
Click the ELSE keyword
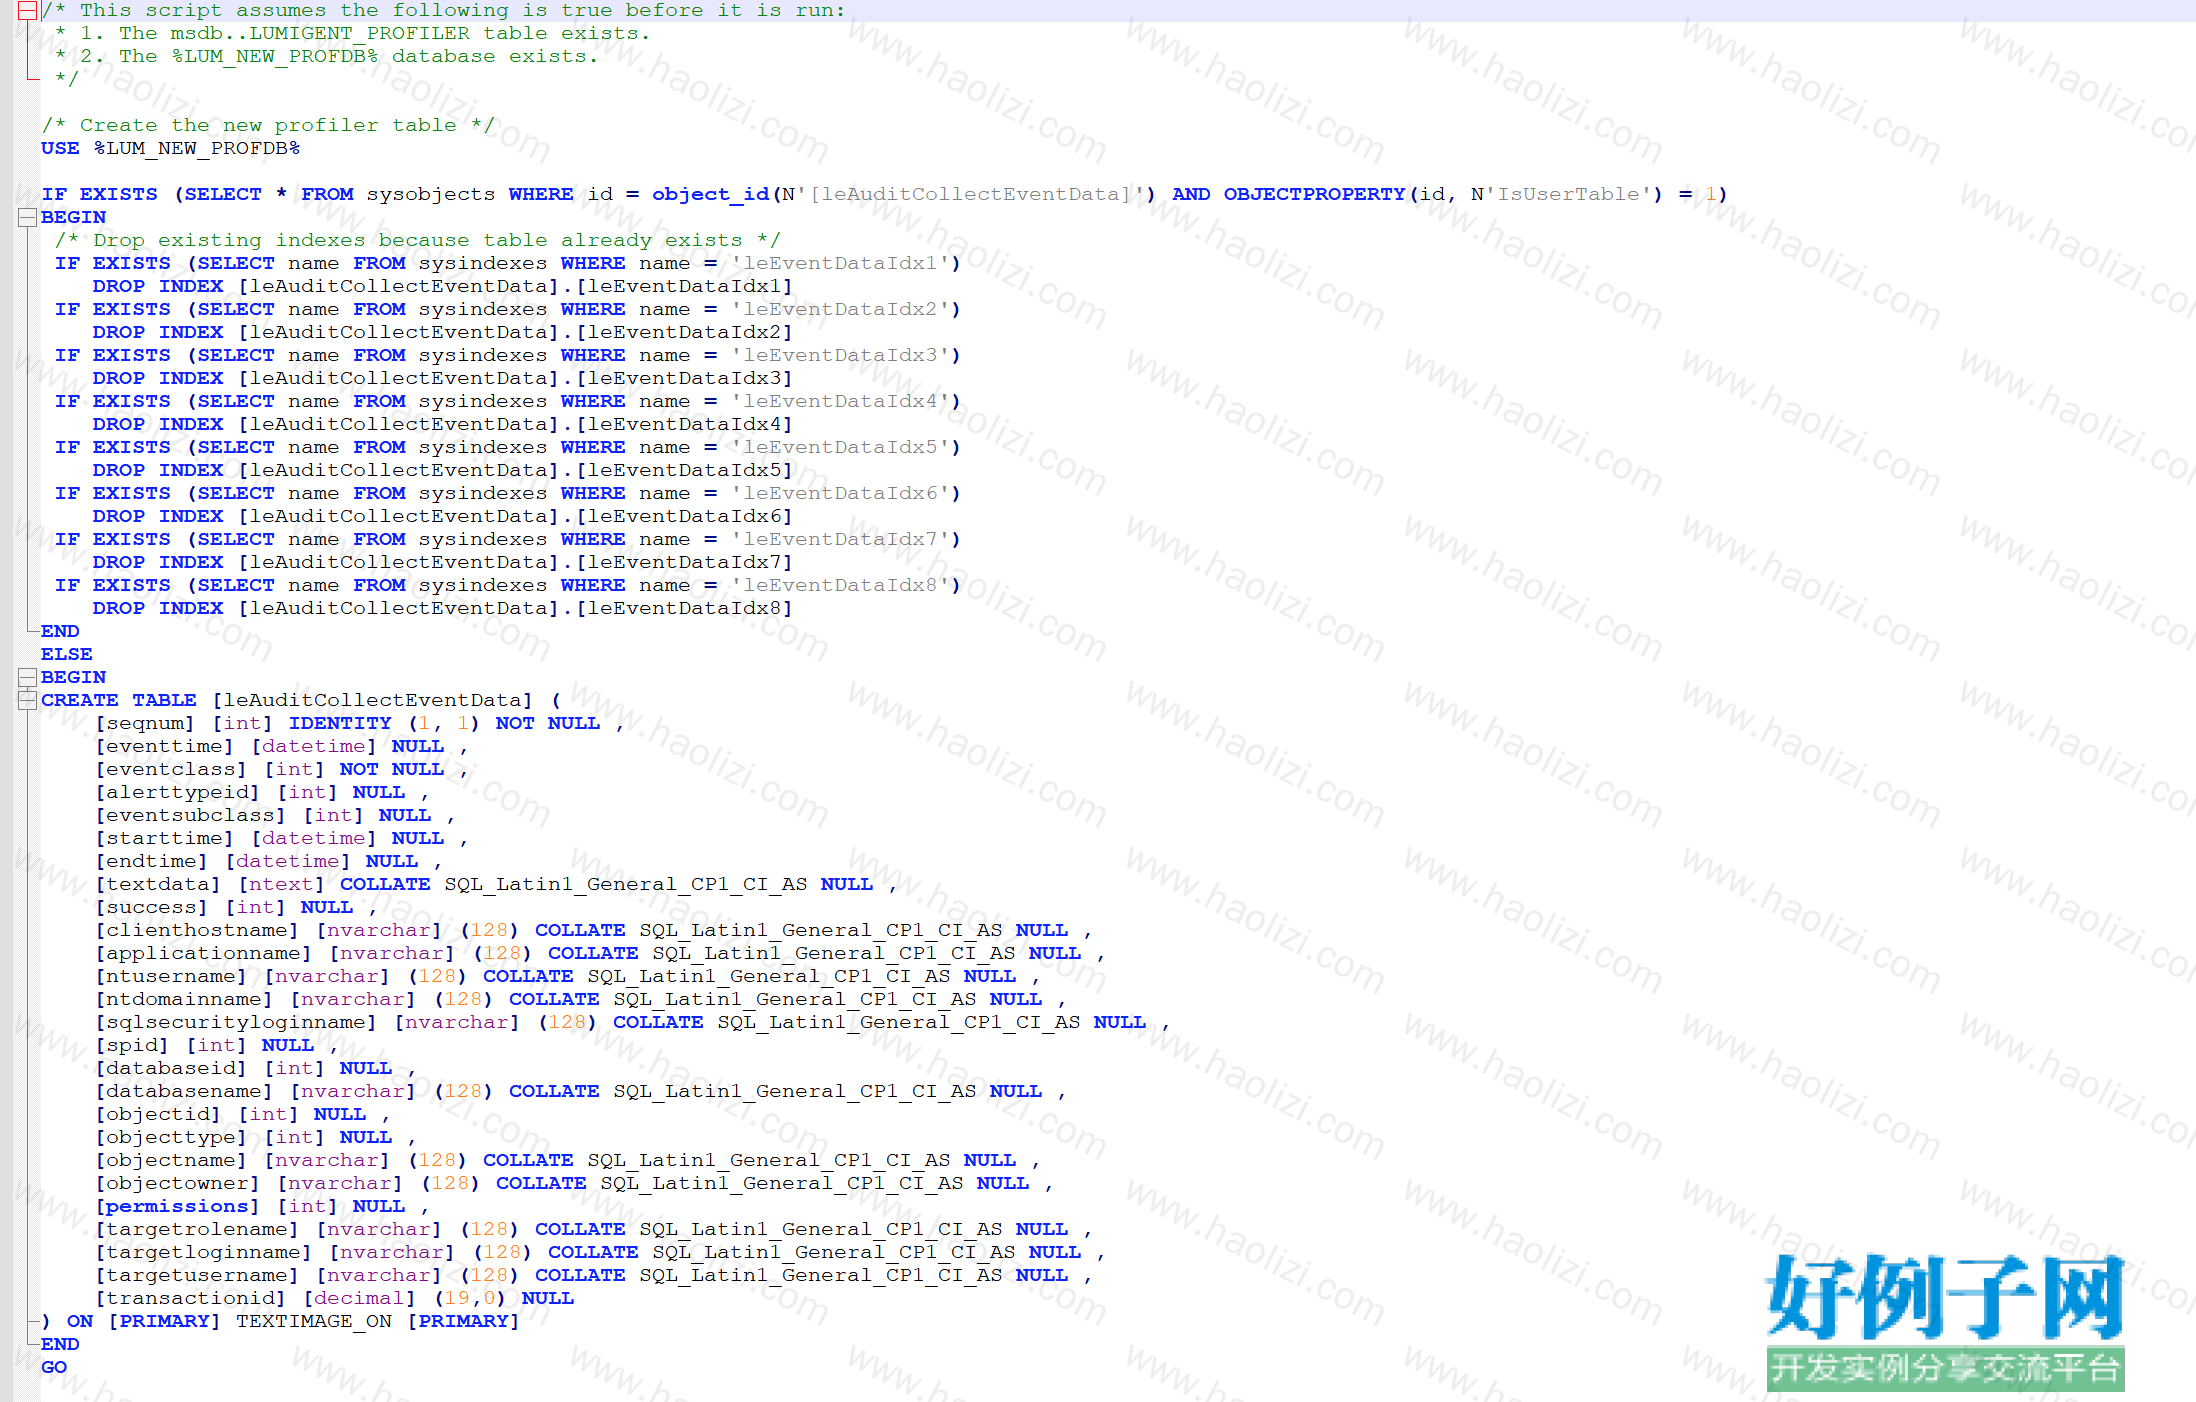click(67, 654)
